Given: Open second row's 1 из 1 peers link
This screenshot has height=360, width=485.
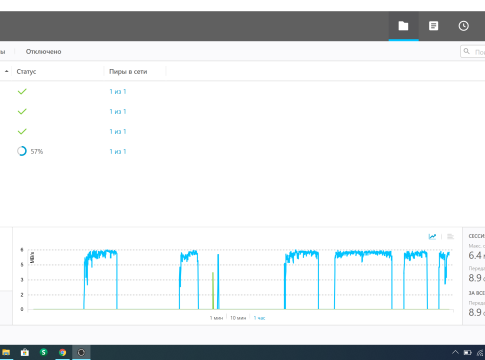Looking at the screenshot, I should tap(118, 111).
